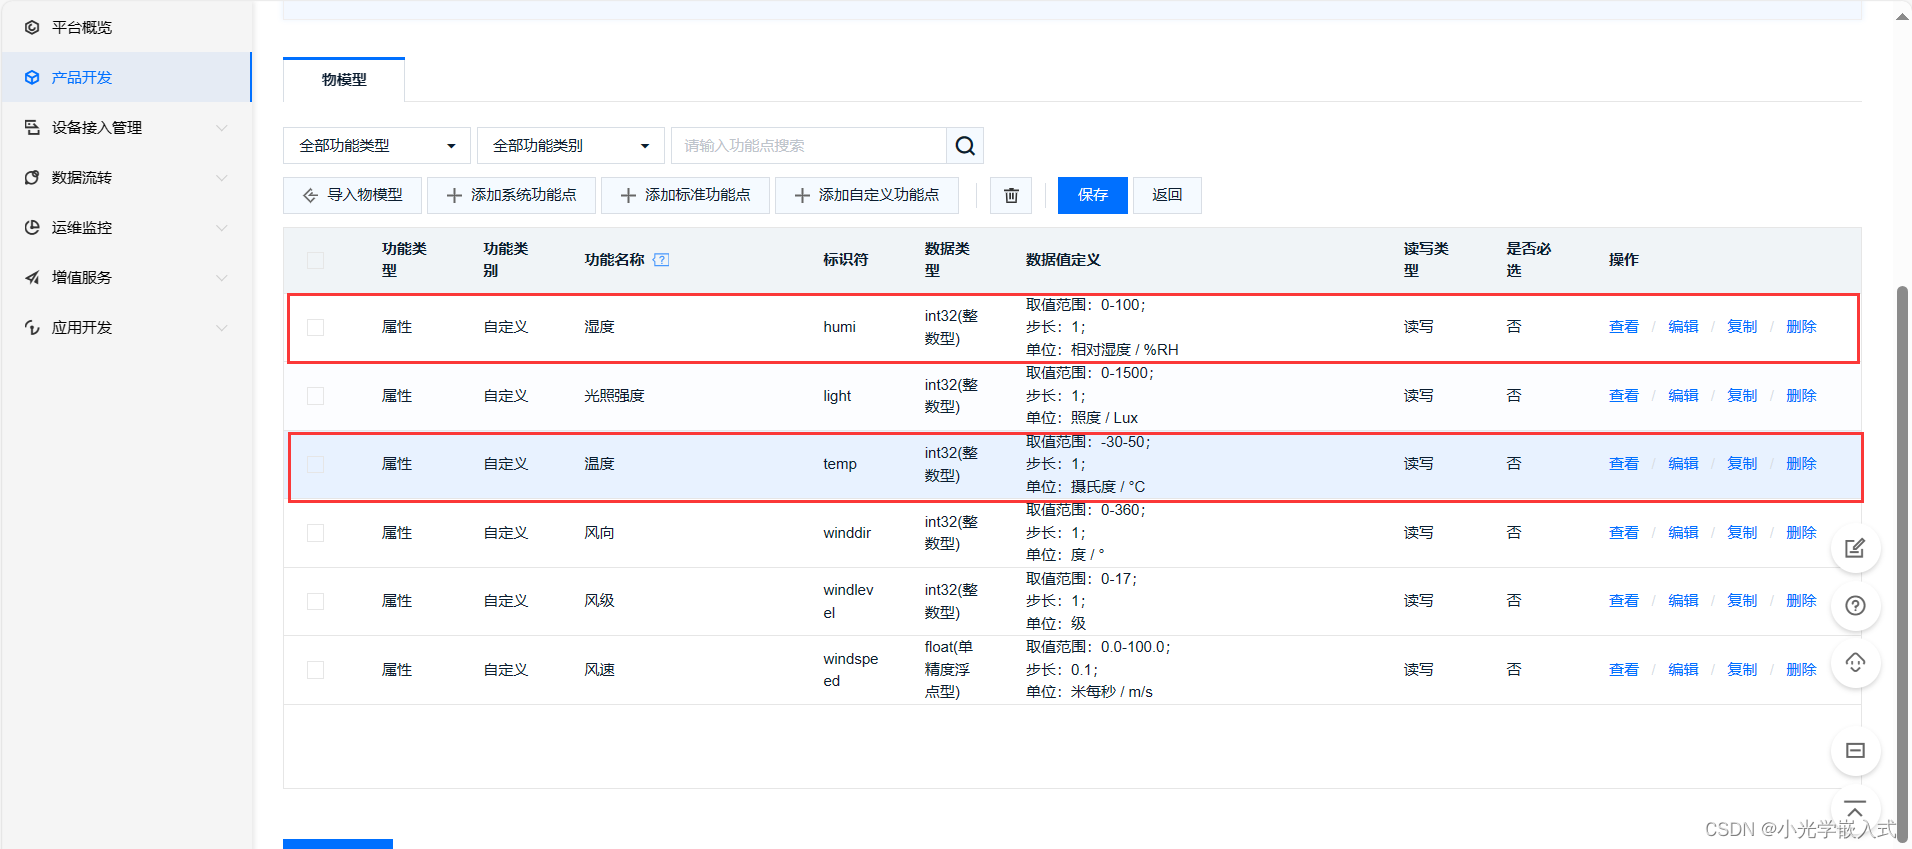
Task: Select the 物模型 tab
Action: coord(344,80)
